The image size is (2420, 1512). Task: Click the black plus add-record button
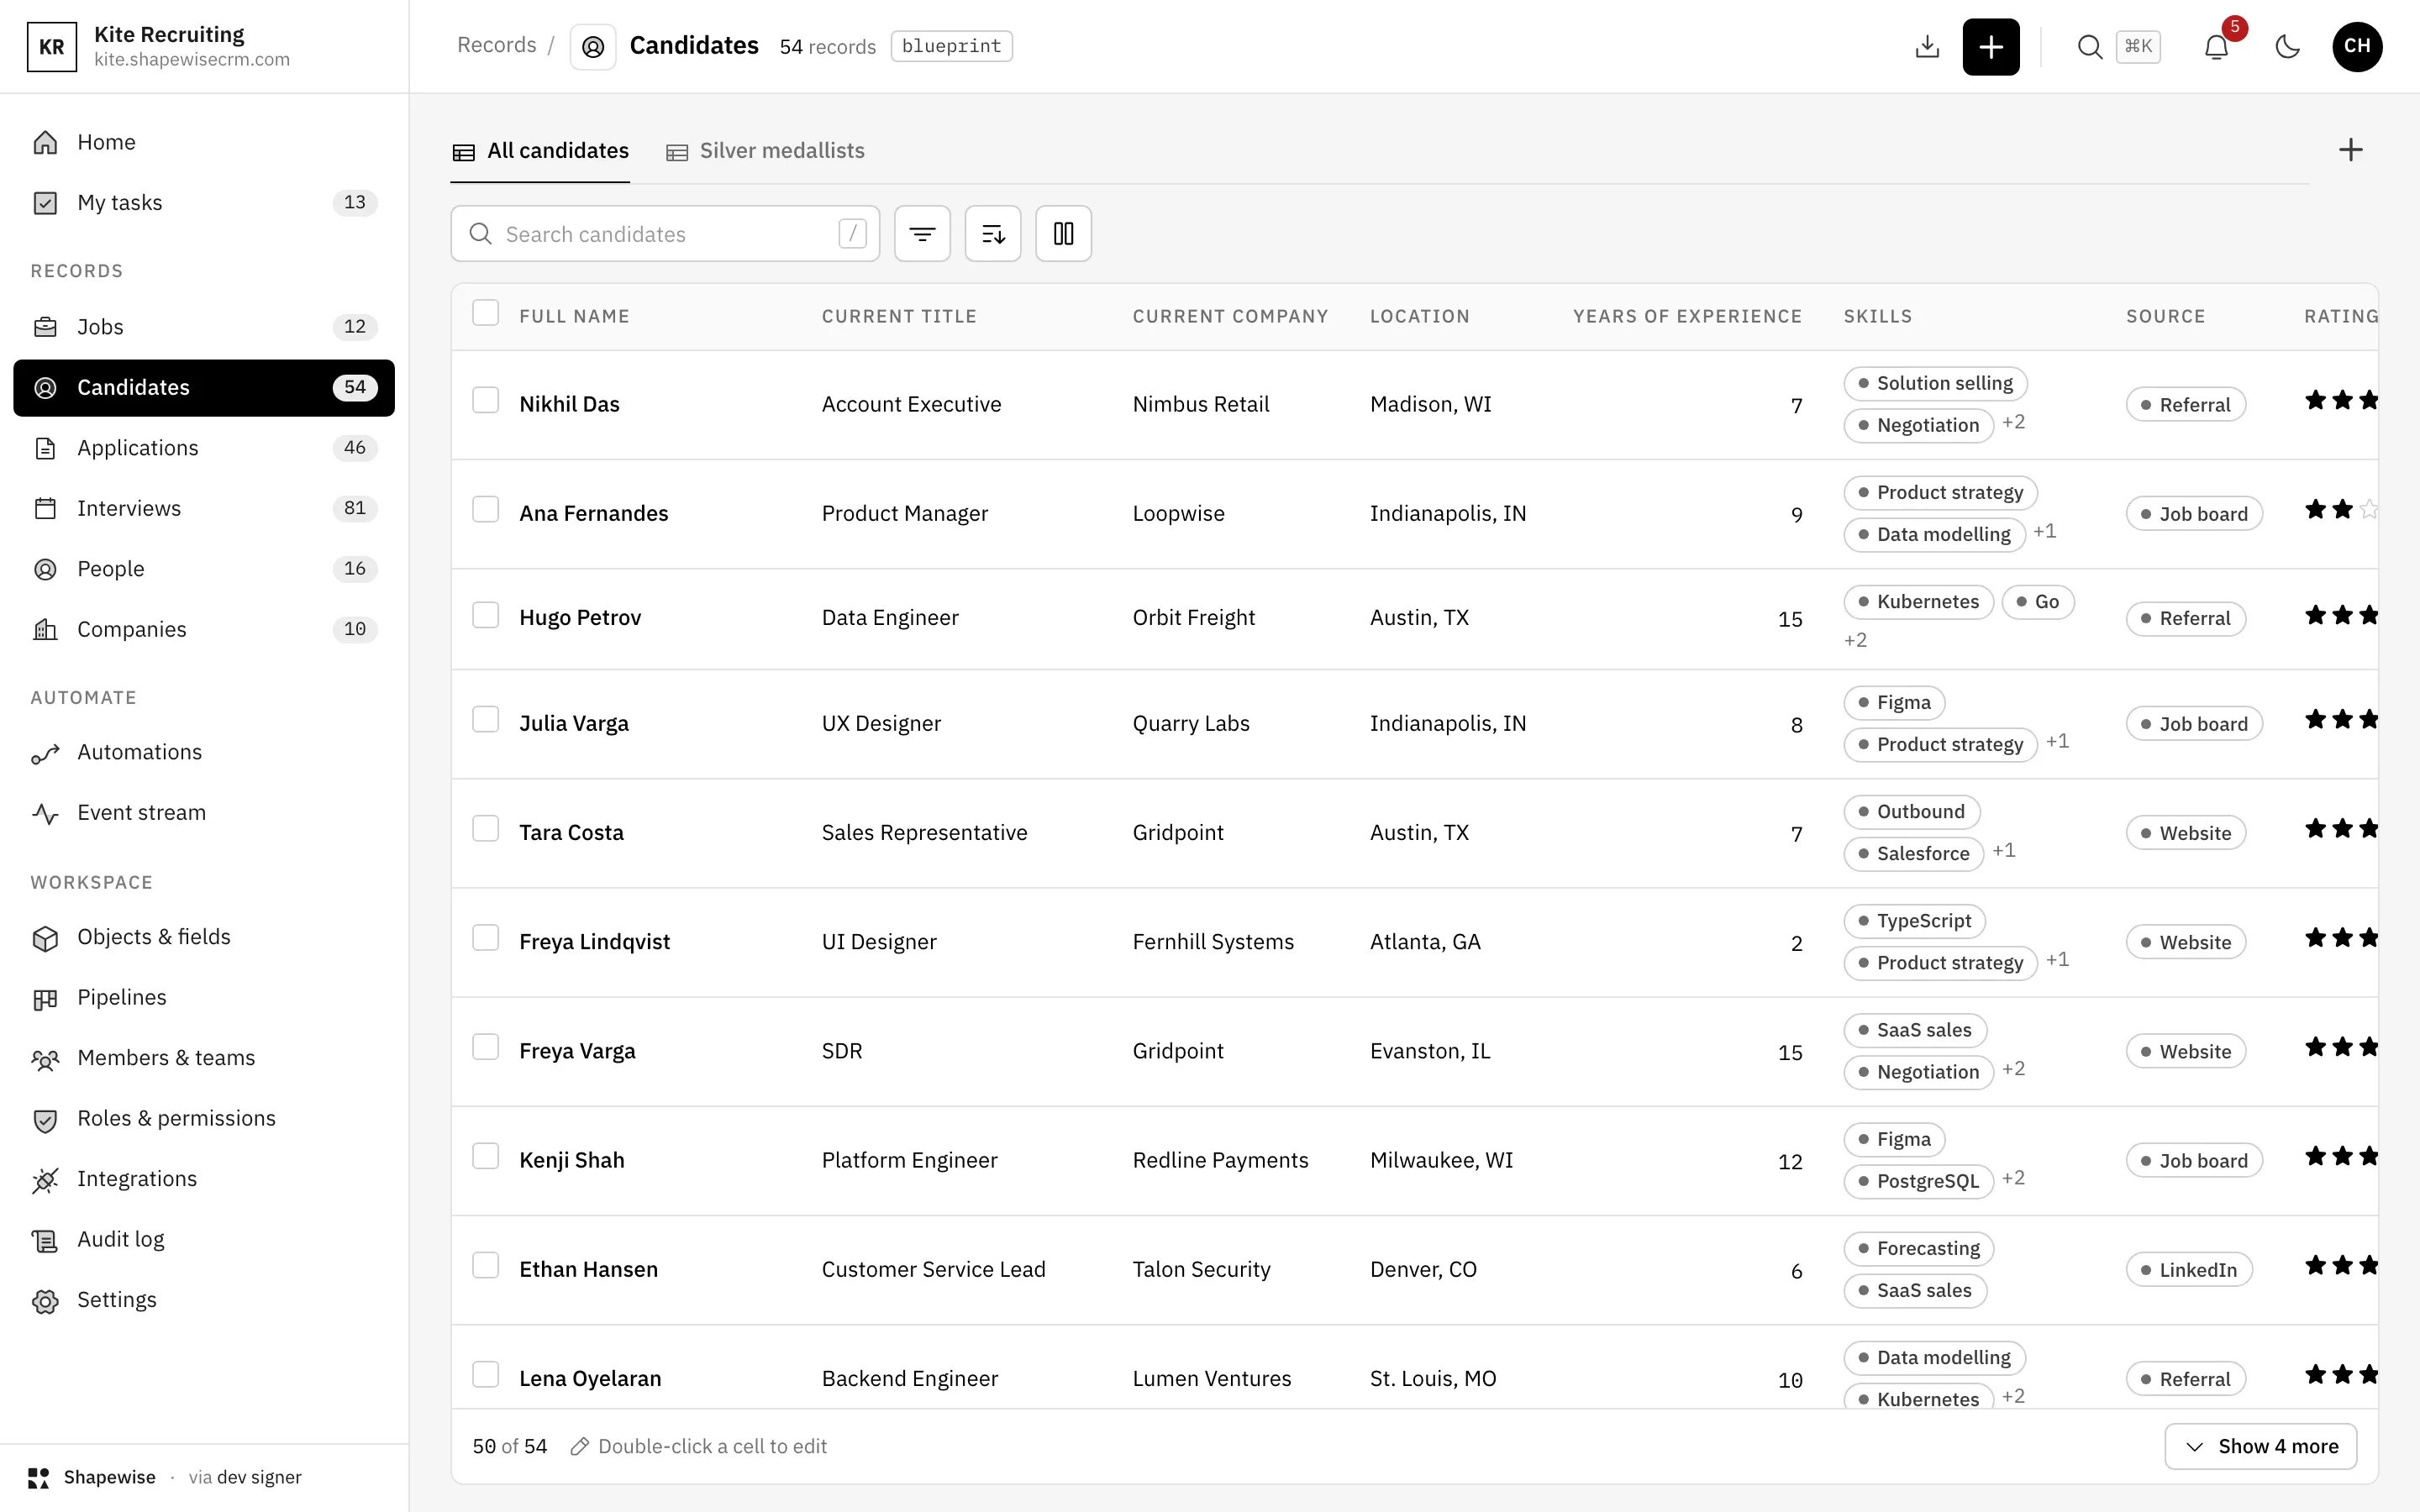coord(1991,47)
